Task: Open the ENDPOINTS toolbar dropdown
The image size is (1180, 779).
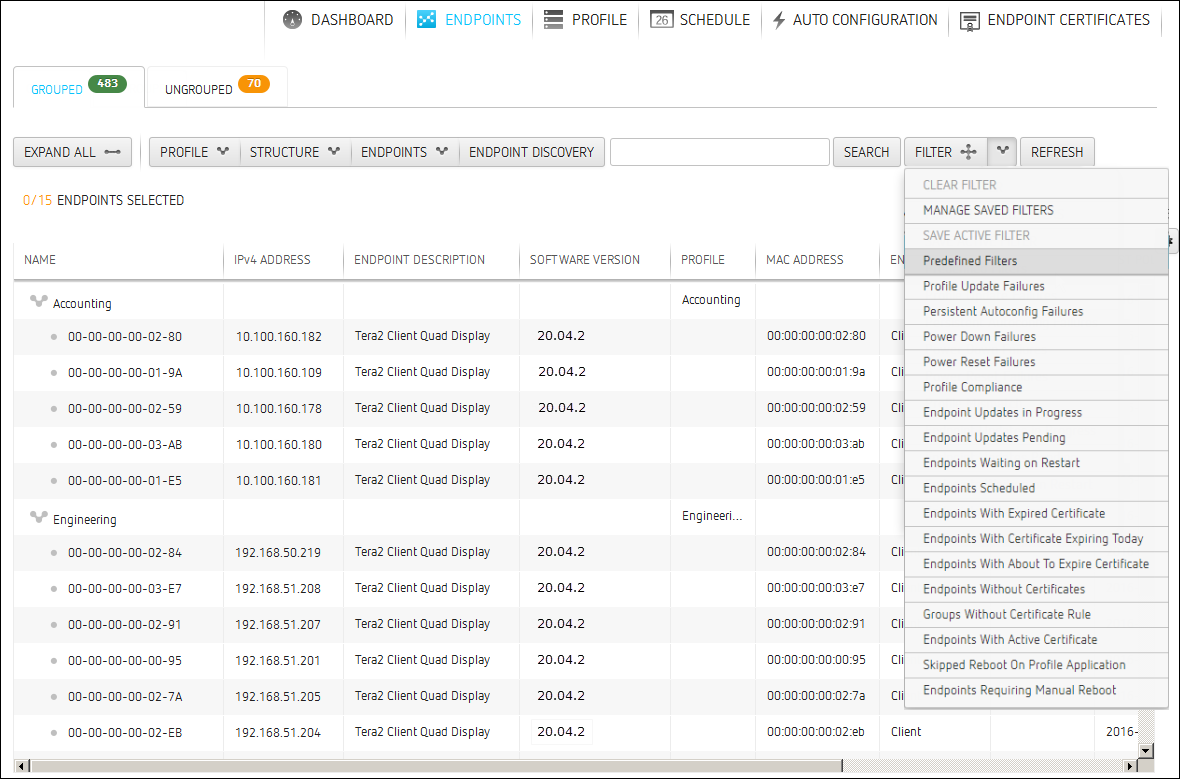Action: point(404,152)
